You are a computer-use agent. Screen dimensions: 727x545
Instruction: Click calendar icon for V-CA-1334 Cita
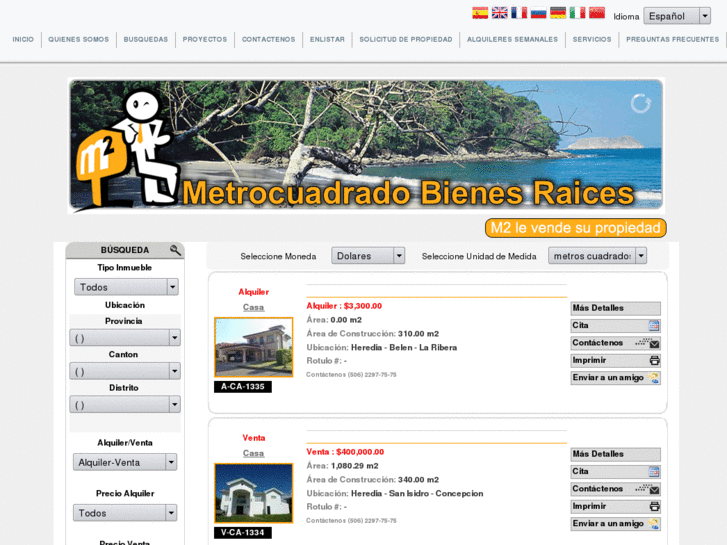[654, 472]
